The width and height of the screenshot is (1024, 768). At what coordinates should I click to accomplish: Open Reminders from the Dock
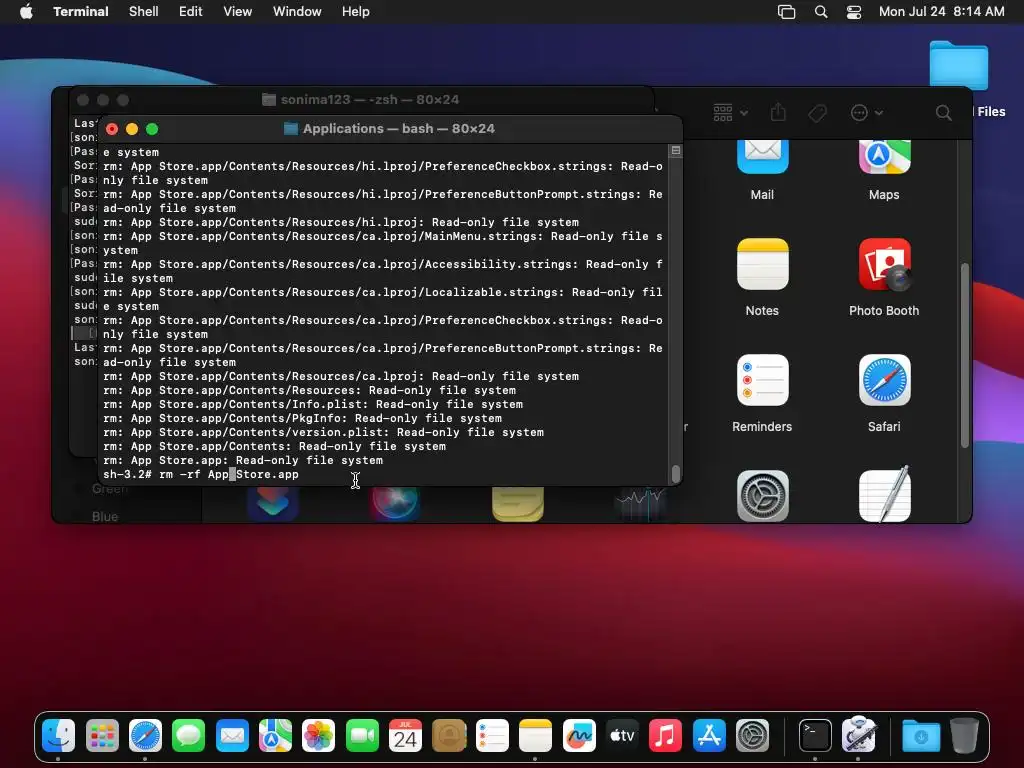point(492,735)
